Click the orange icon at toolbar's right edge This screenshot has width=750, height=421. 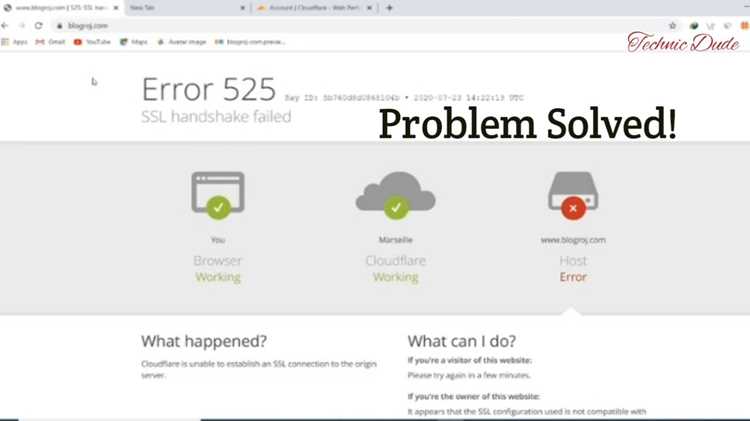click(x=745, y=26)
